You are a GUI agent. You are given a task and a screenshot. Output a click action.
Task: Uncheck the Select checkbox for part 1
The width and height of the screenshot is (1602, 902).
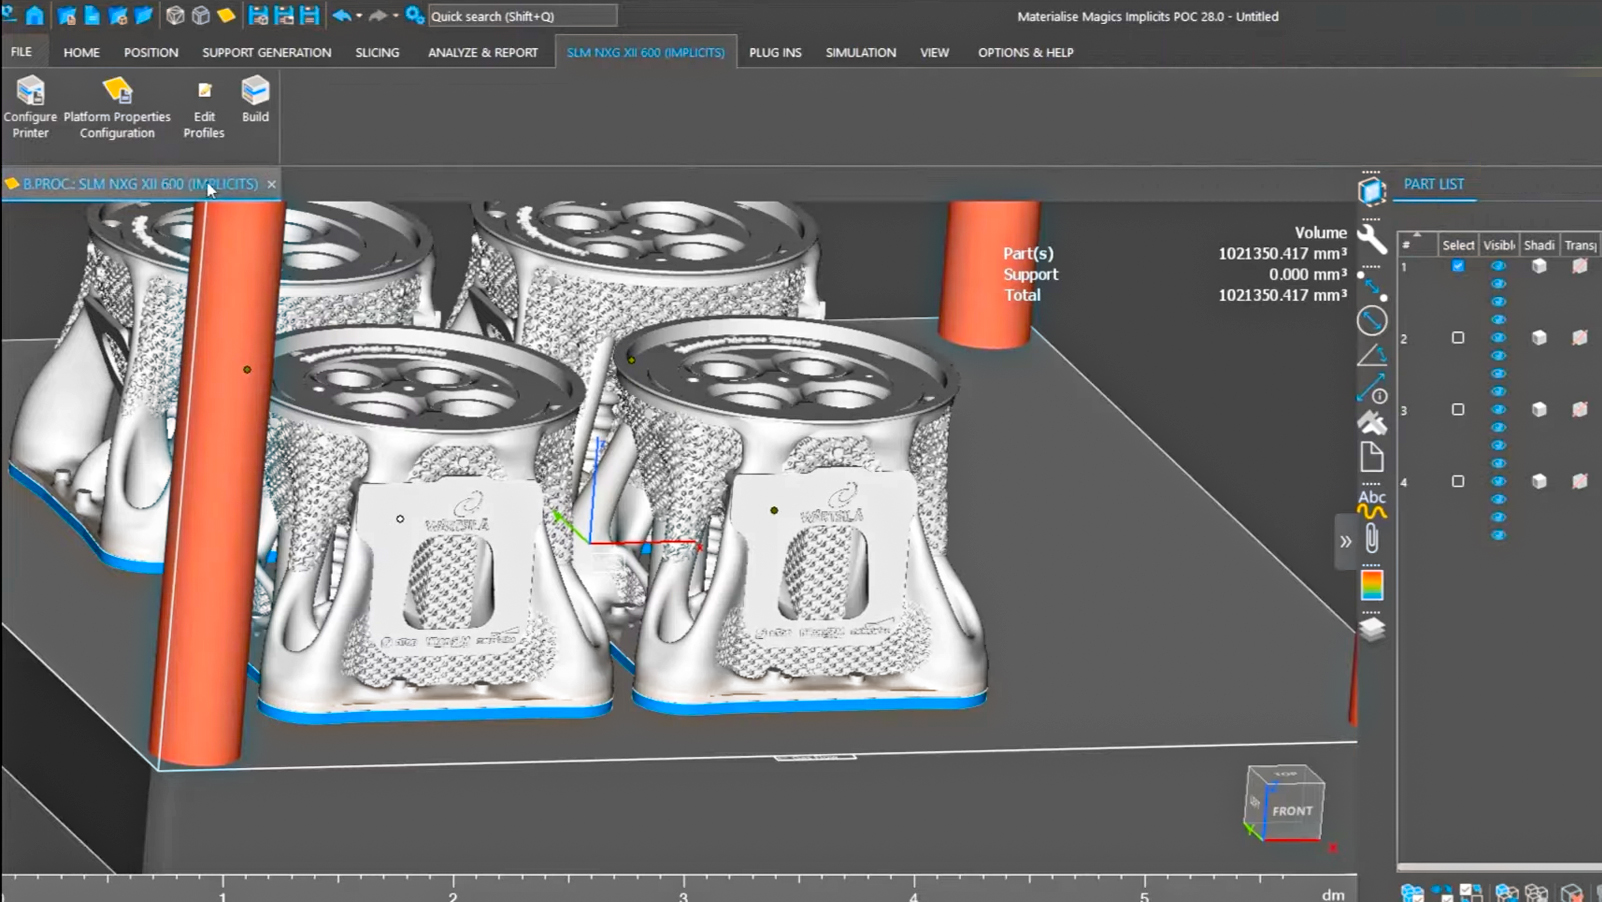point(1458,266)
